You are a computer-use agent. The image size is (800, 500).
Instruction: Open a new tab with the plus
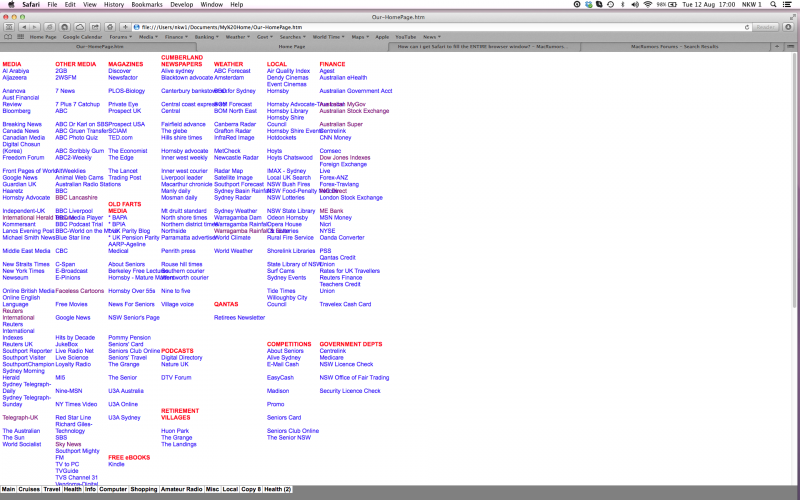pyautogui.click(x=777, y=46)
